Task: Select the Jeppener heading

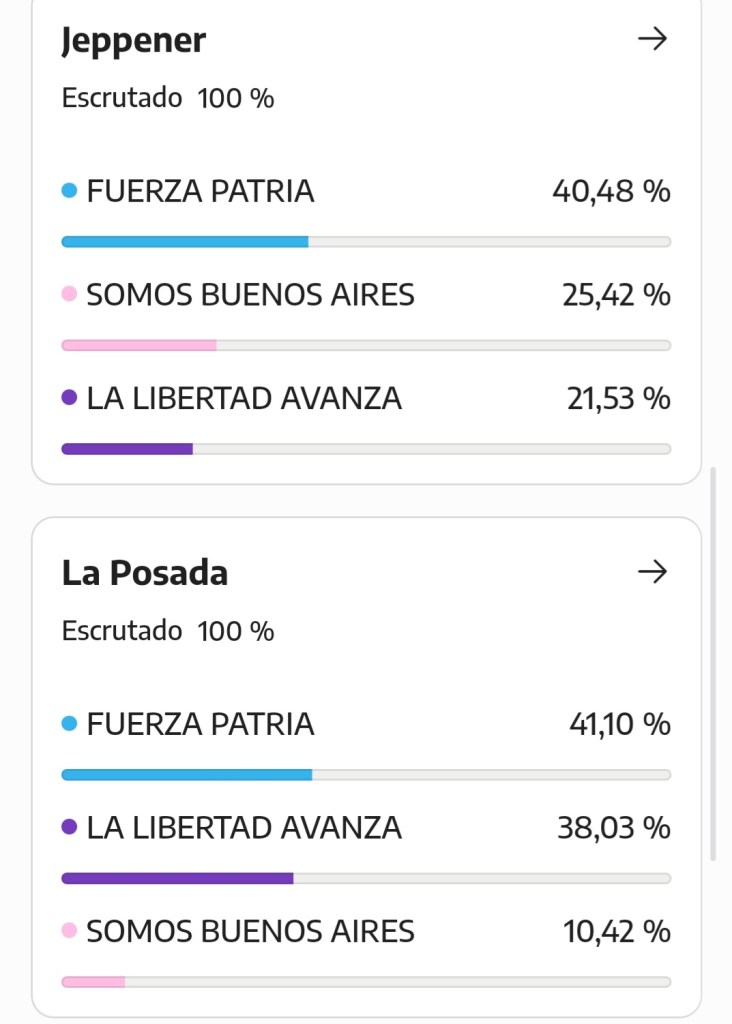Action: click(x=134, y=41)
